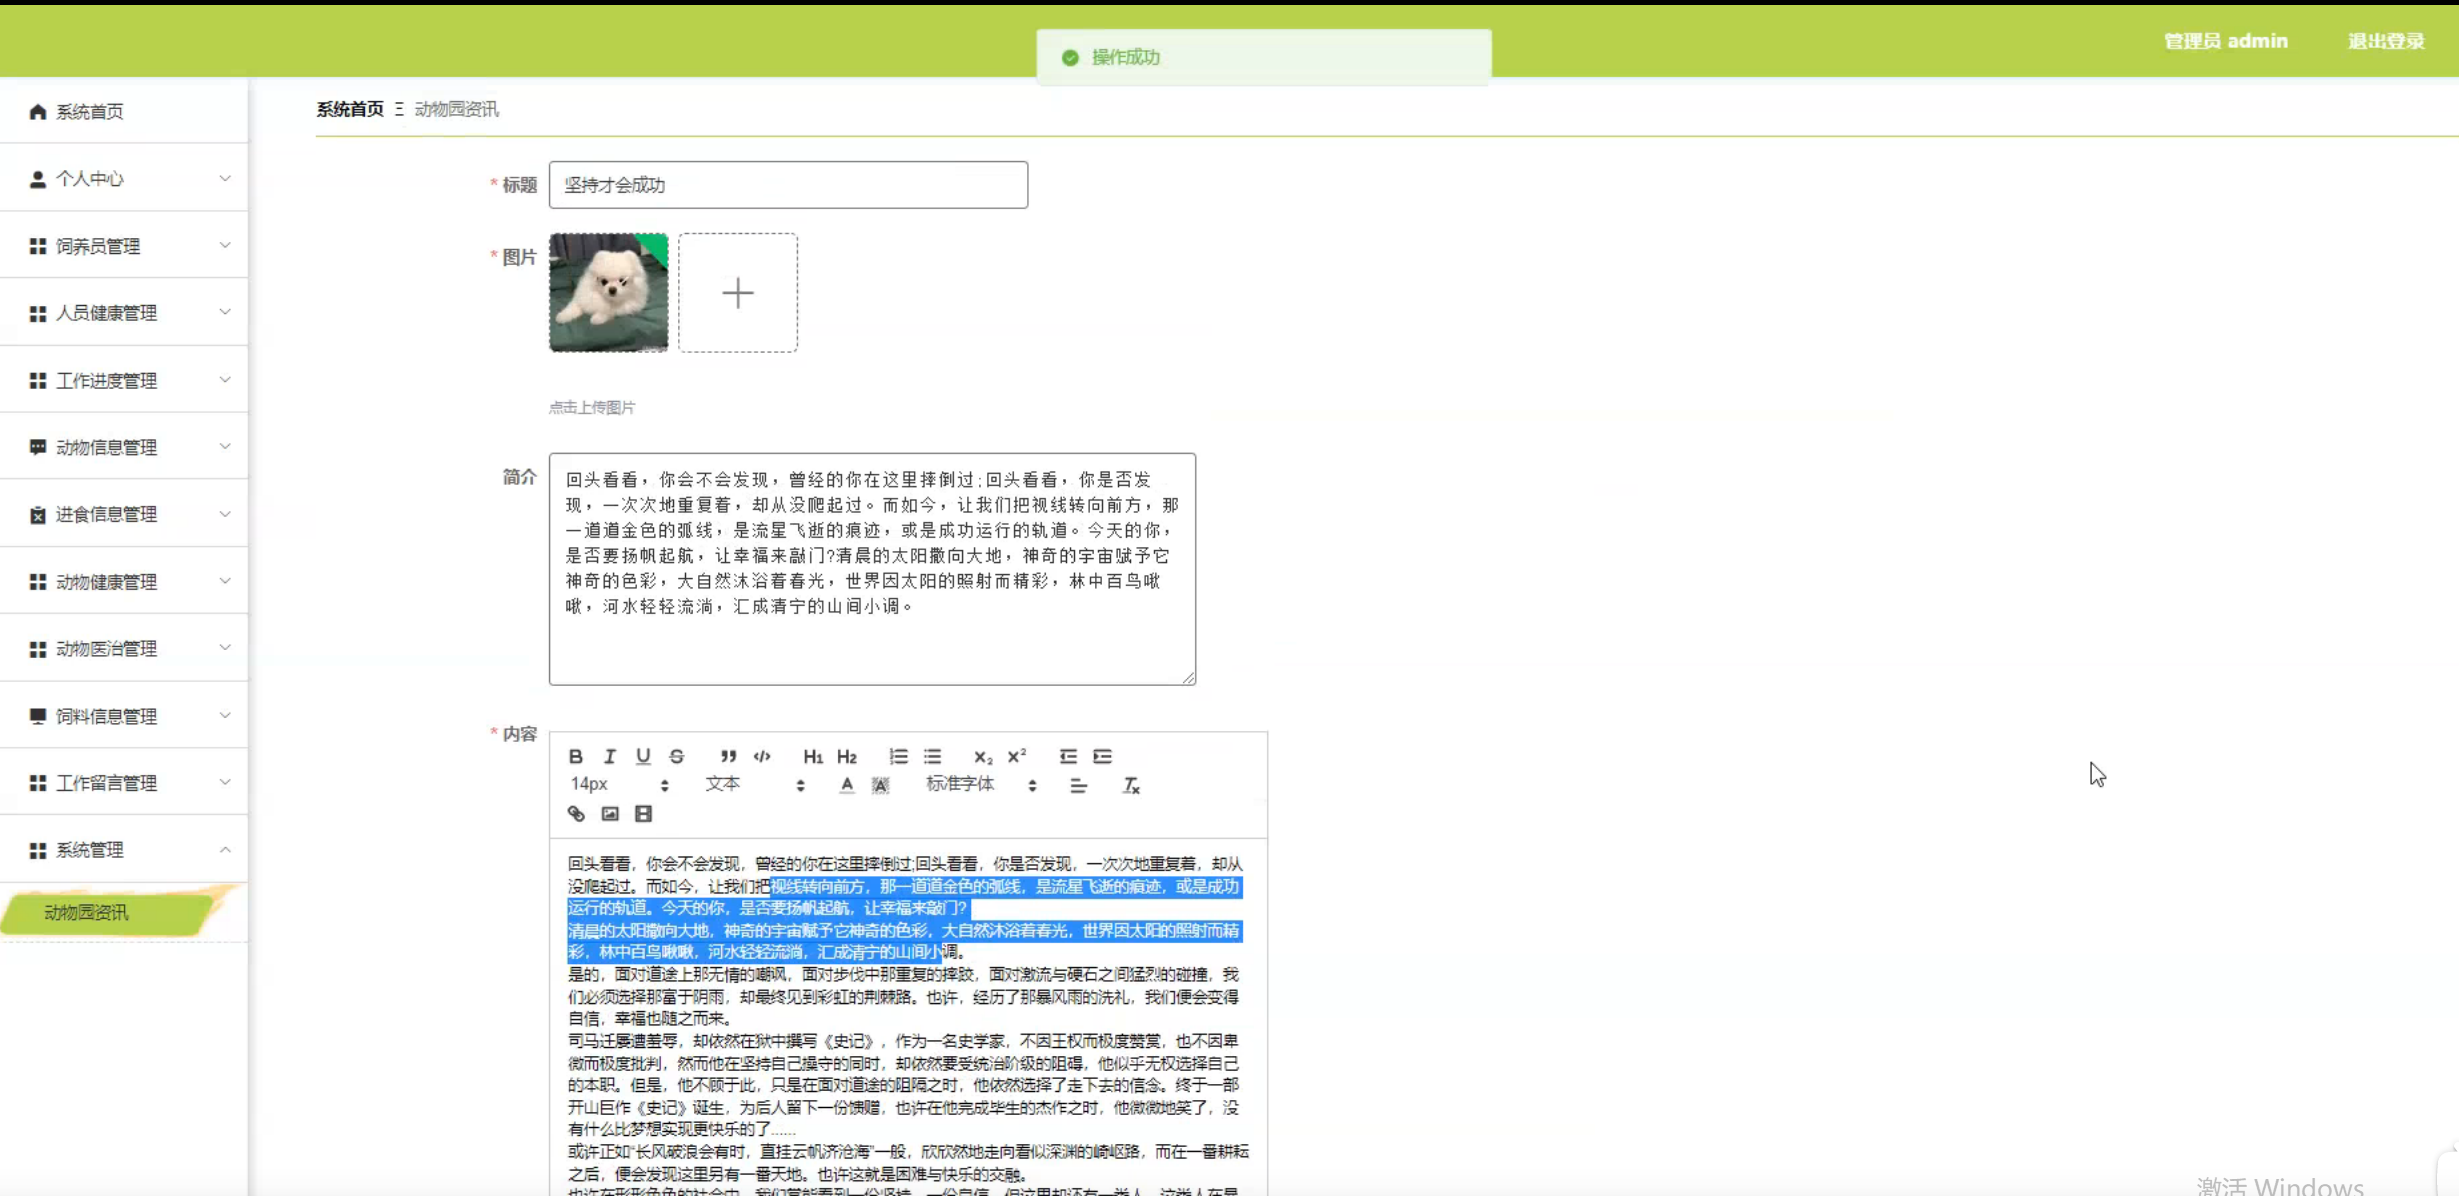Insert code block with code icon
This screenshot has height=1196, width=2459.
(x=762, y=756)
